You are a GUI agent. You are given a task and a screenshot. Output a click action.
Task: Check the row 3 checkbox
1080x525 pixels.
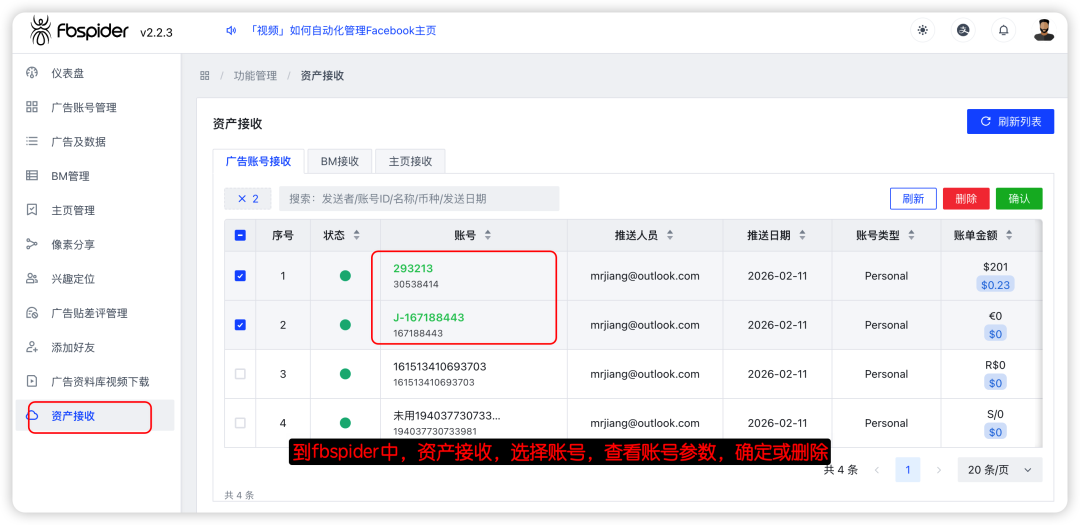[240, 374]
